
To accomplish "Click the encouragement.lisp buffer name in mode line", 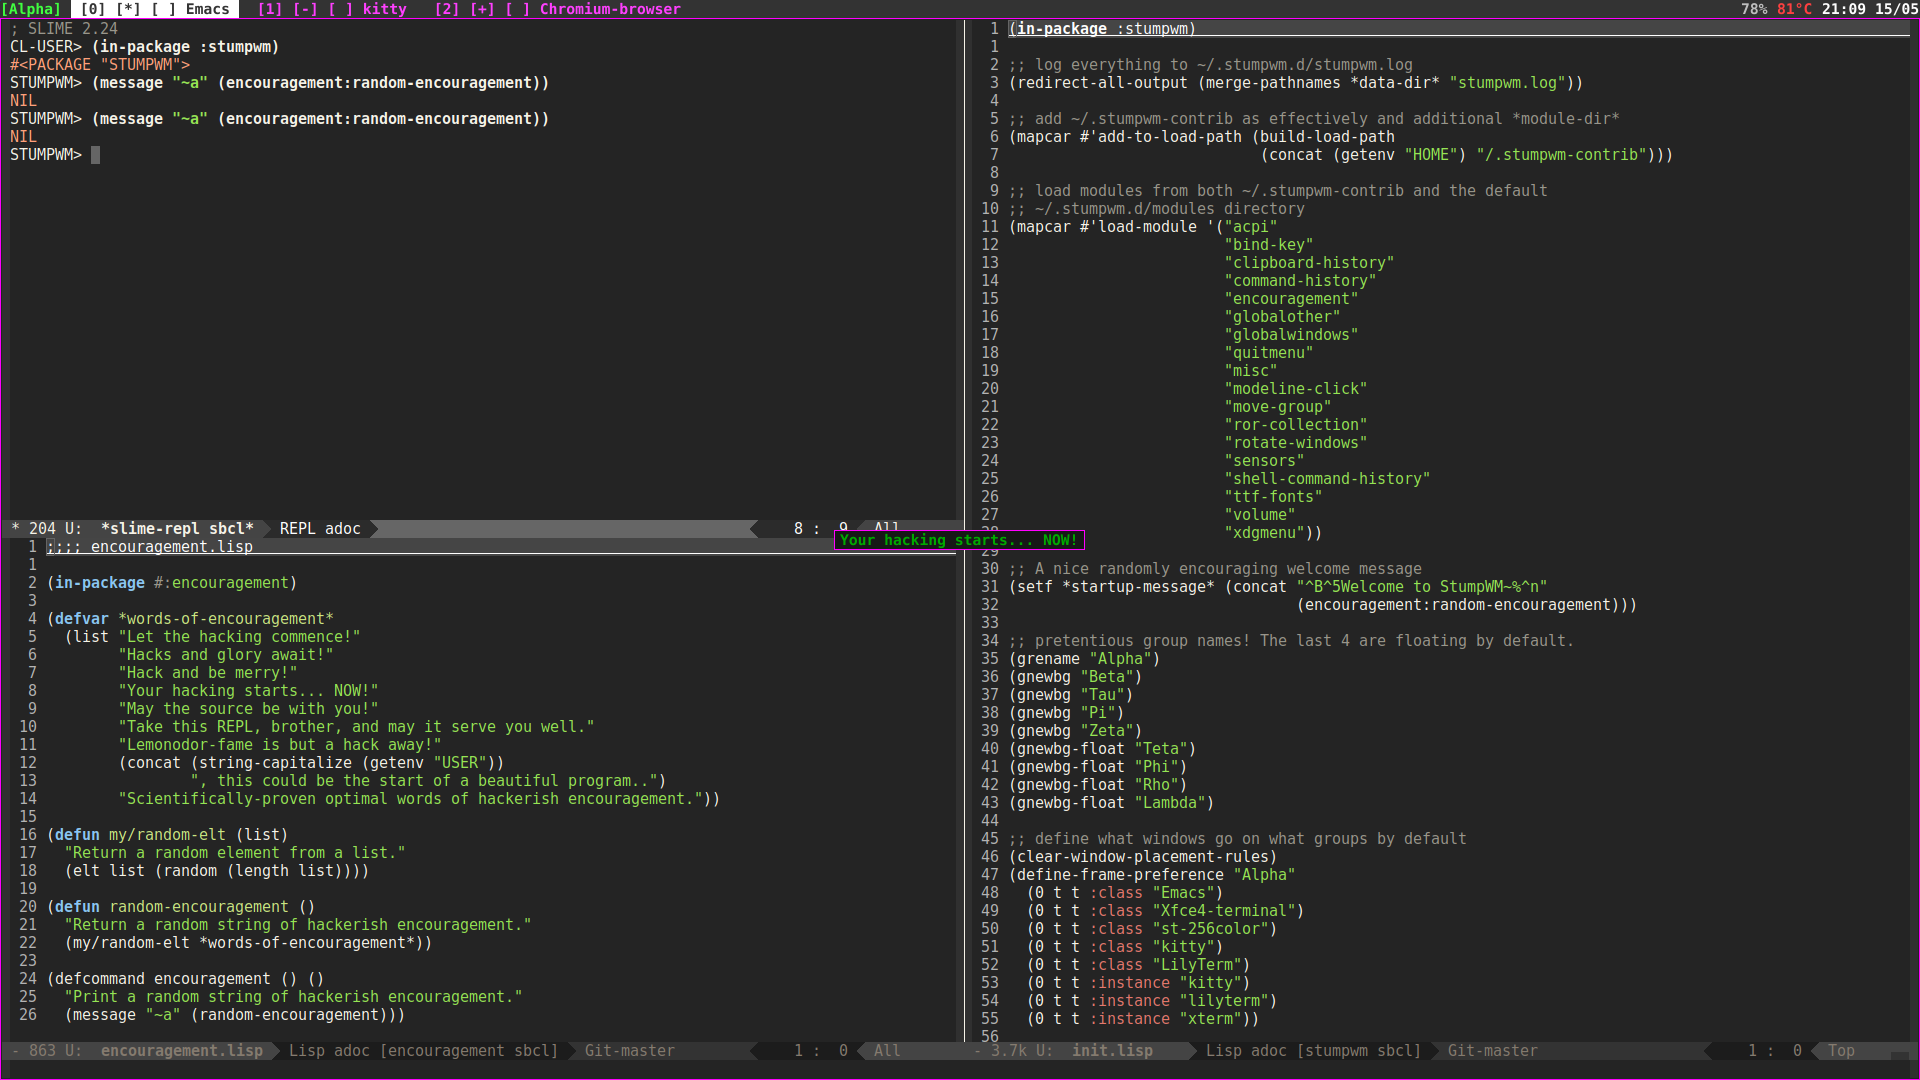I will pyautogui.click(x=181, y=1050).
